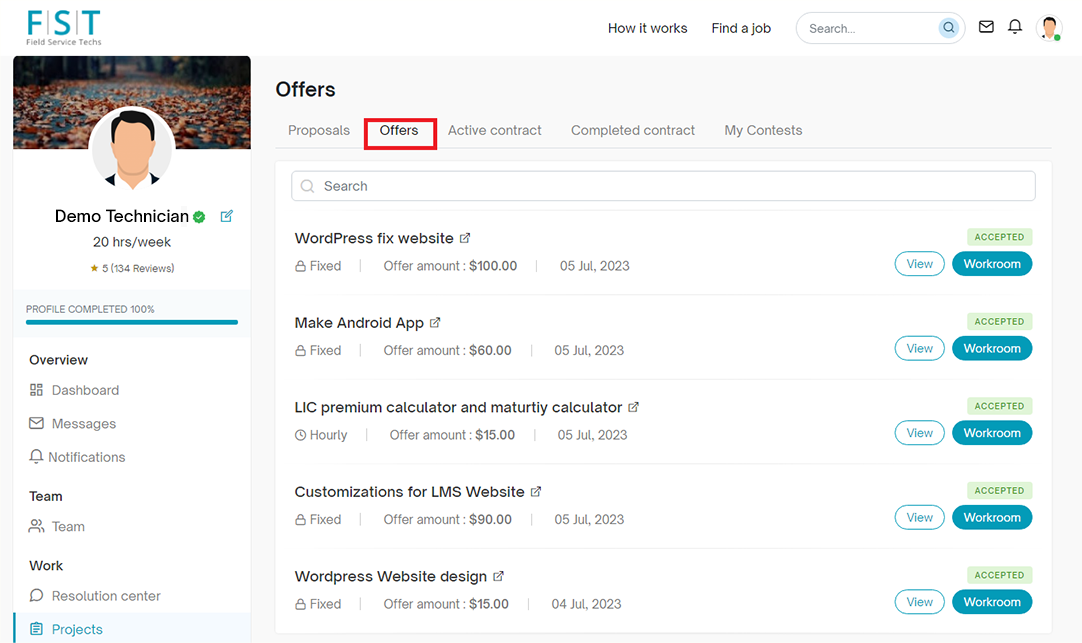Switch to the Proposals tab

[x=319, y=130]
